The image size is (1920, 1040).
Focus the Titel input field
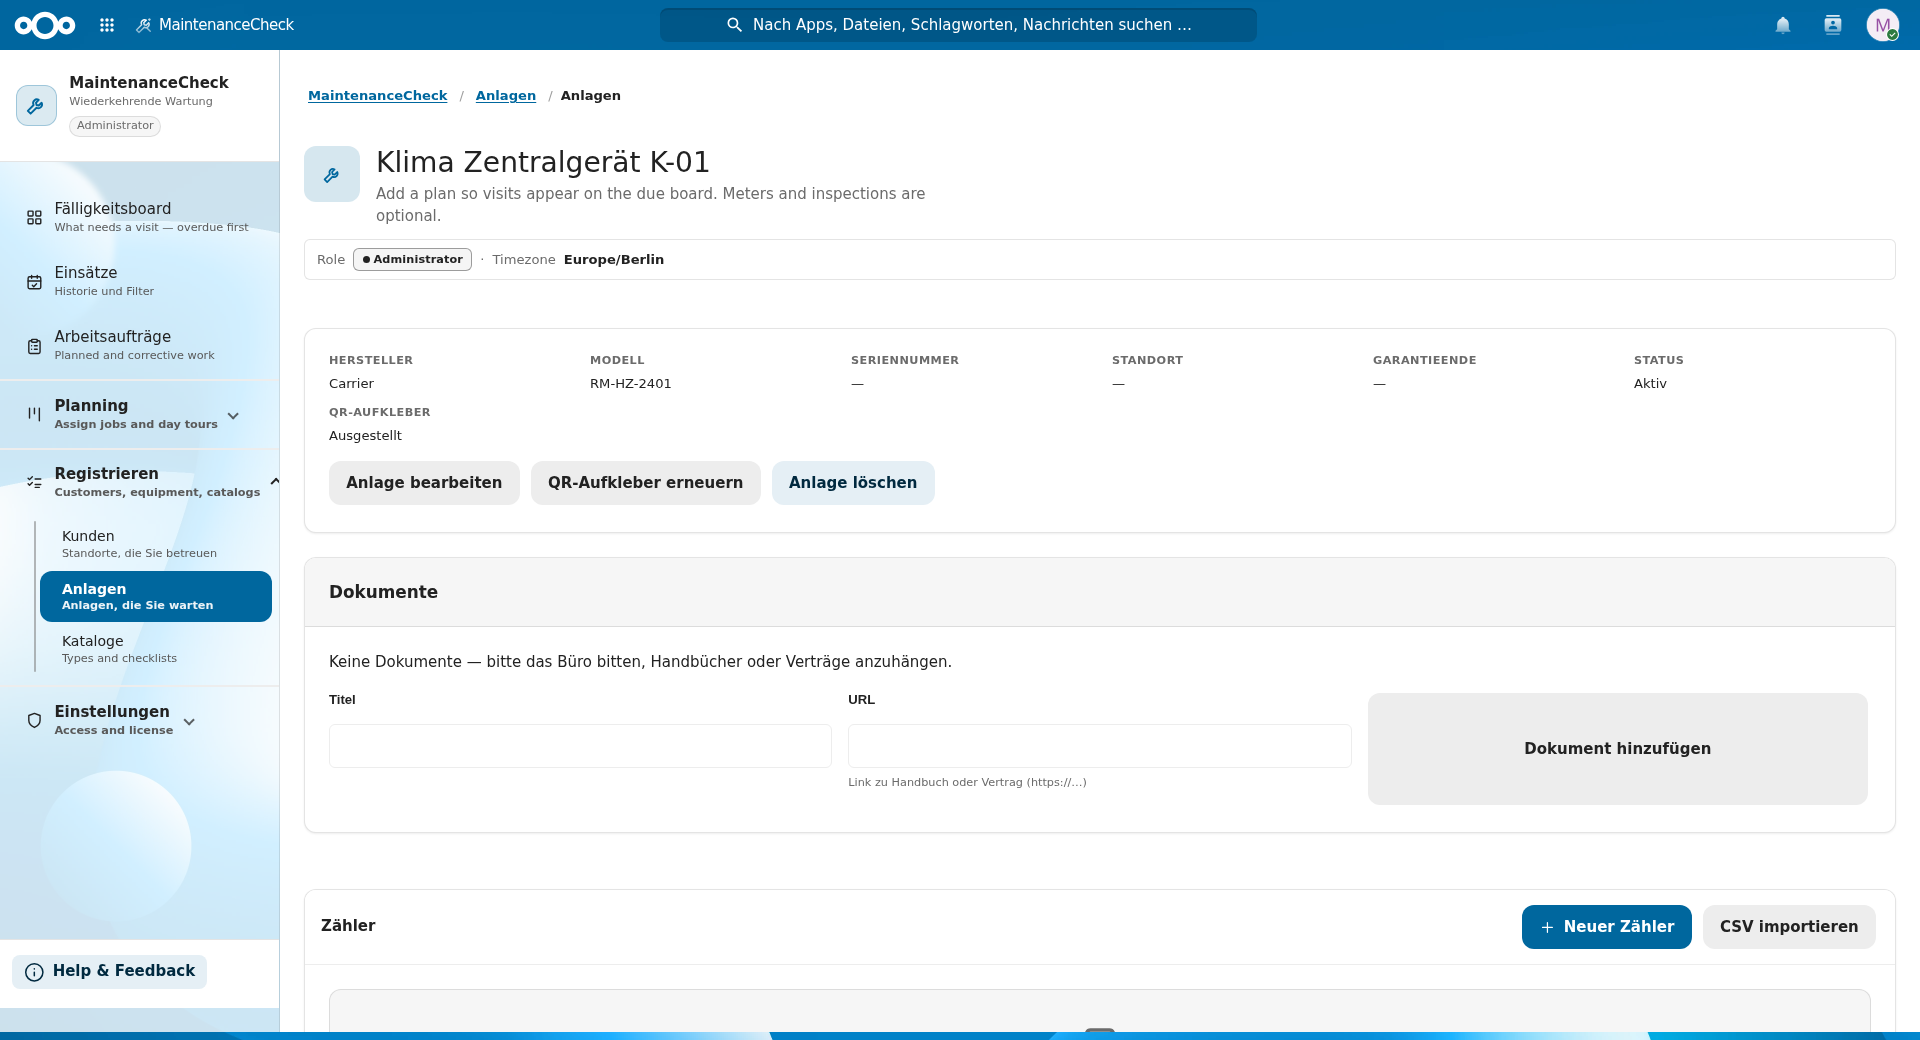(x=580, y=746)
